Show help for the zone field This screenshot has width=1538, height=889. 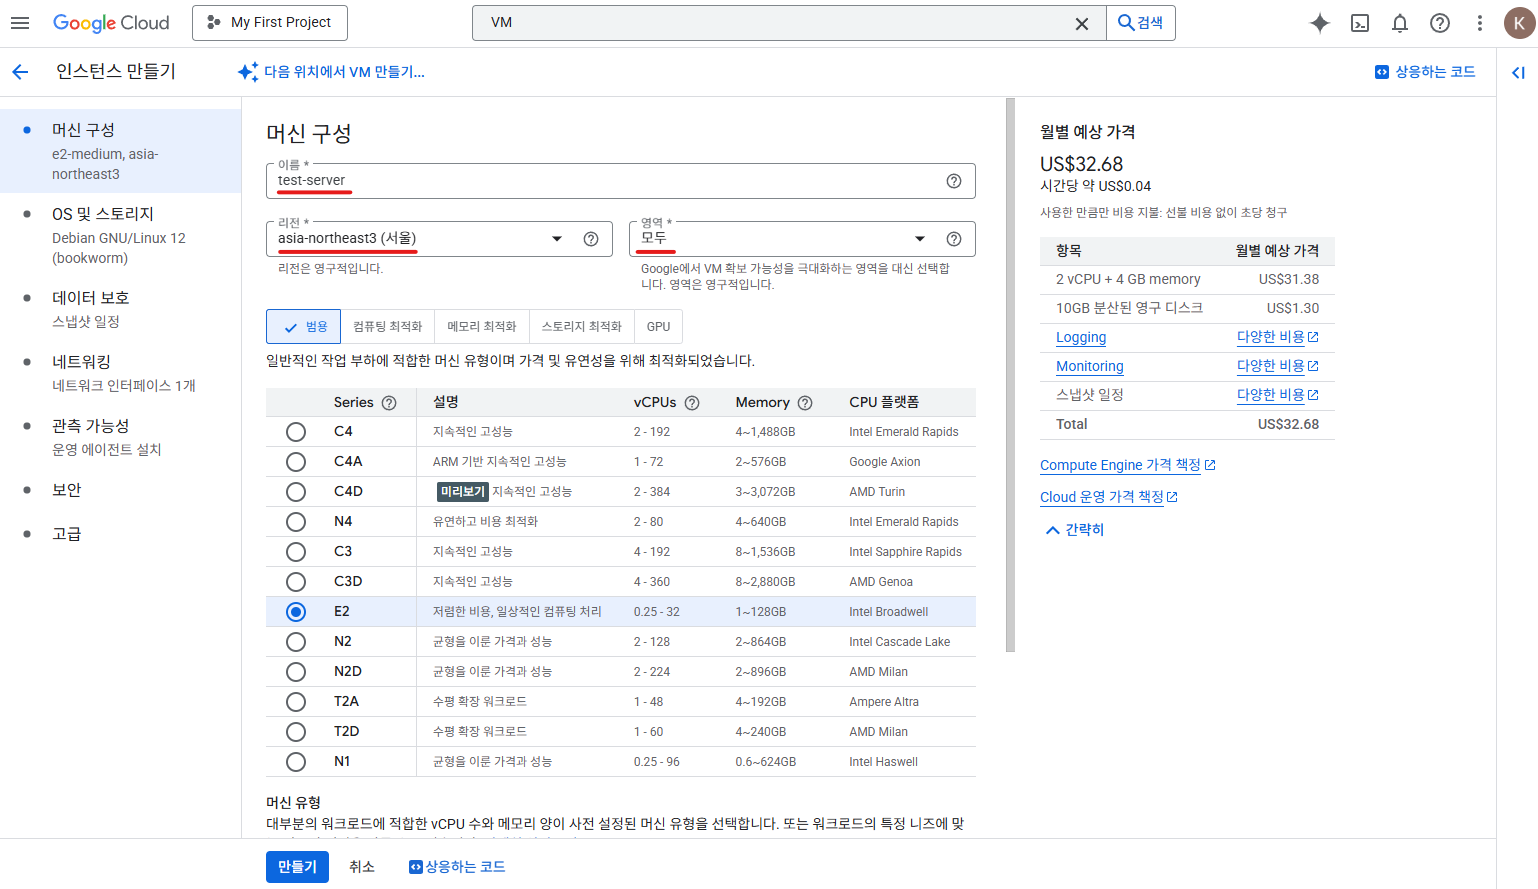(x=954, y=239)
